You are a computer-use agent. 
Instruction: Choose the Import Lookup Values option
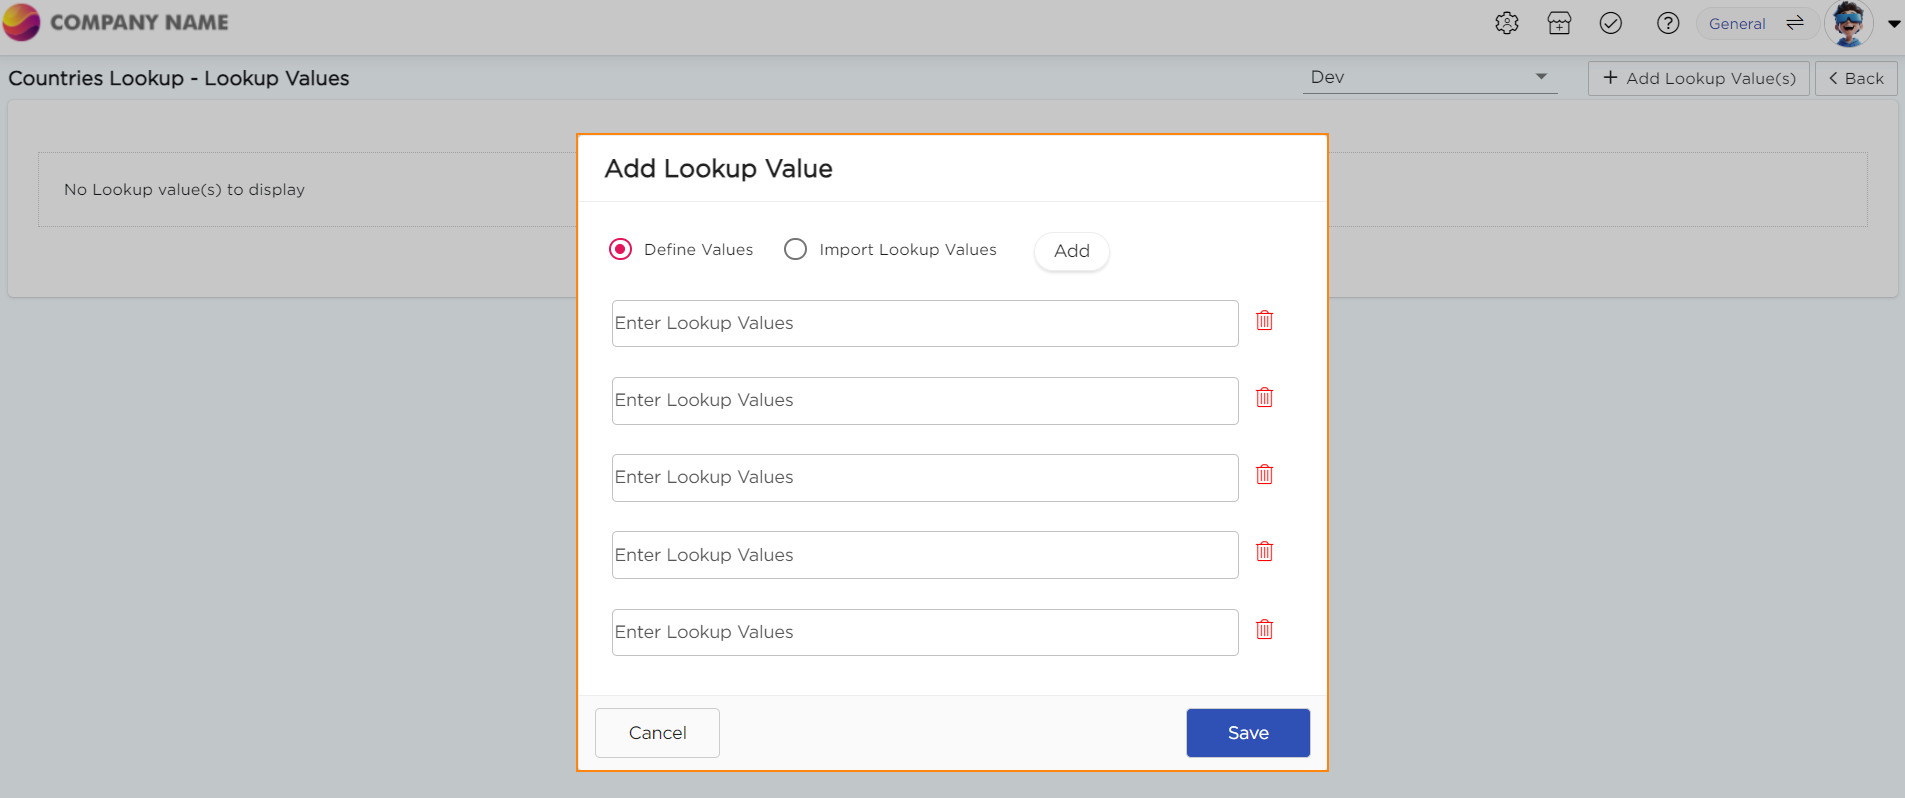(796, 249)
